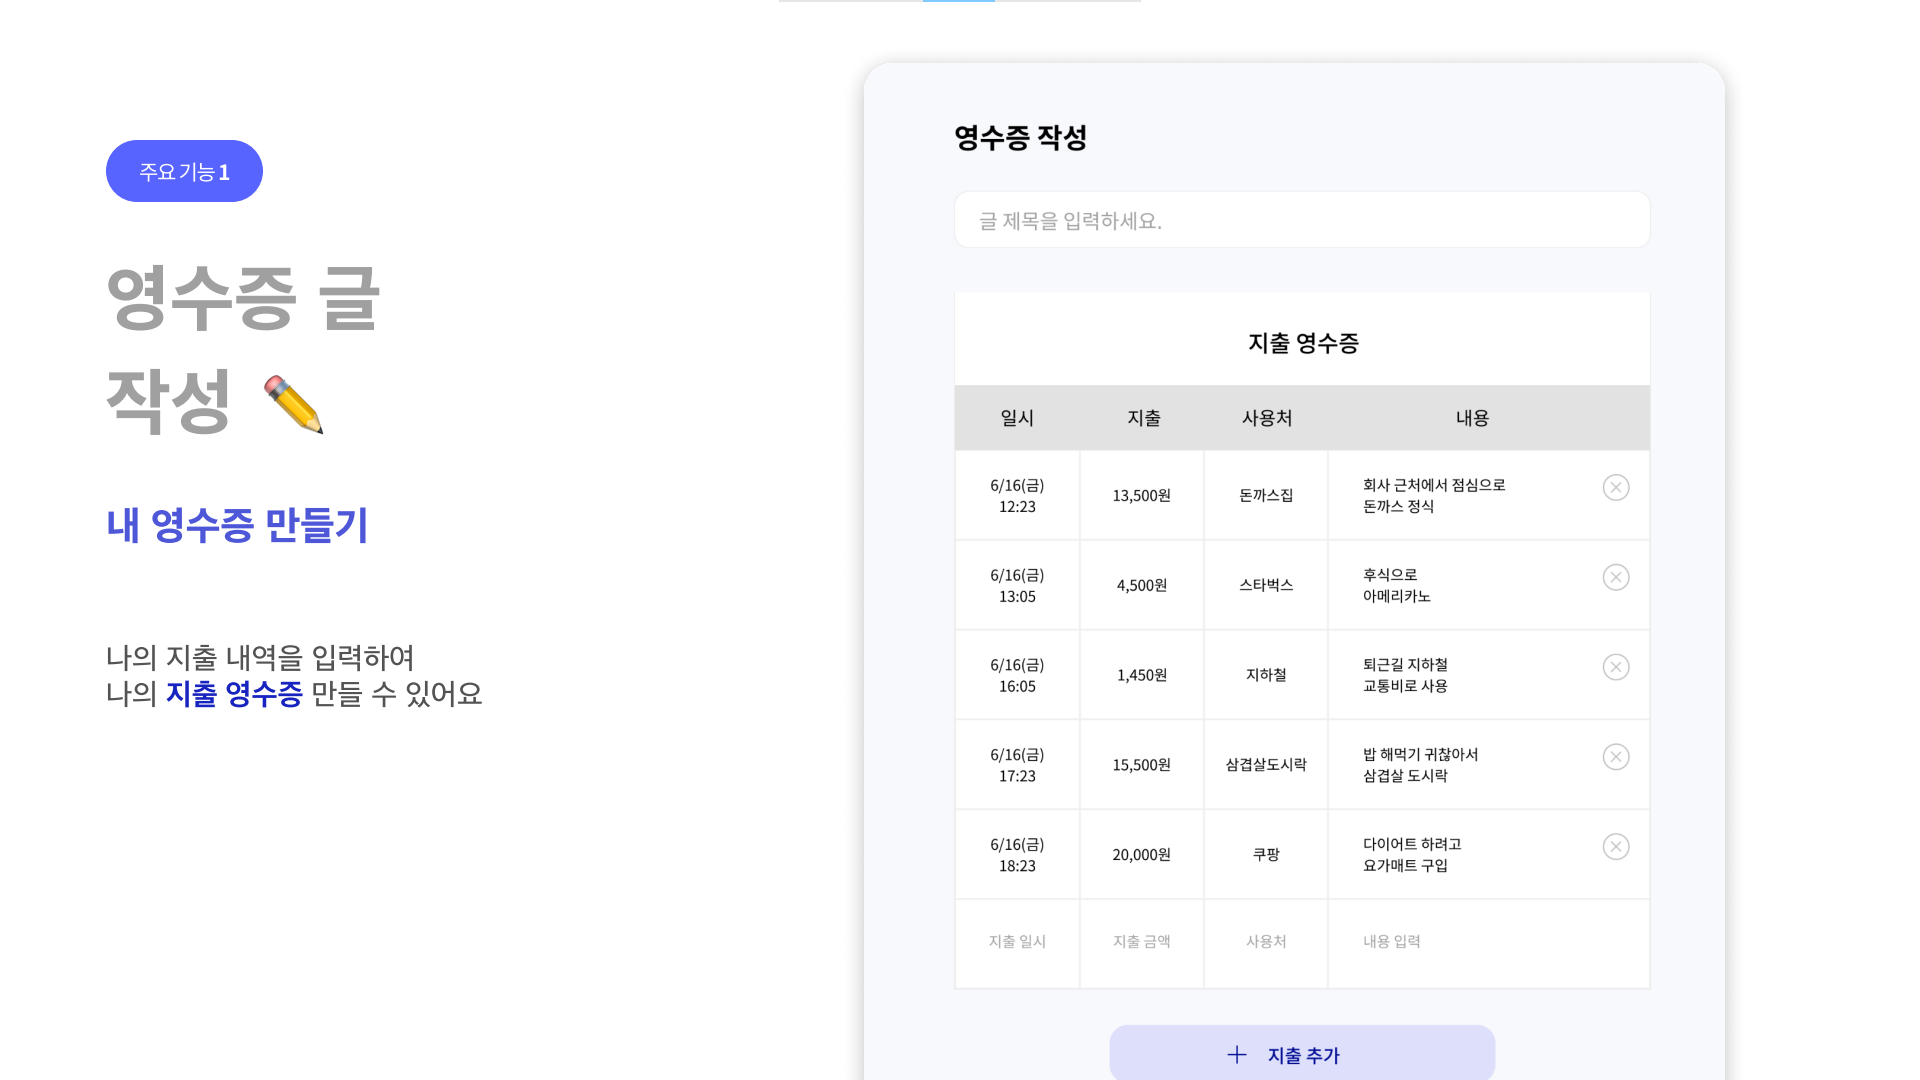
Task: Click the 주요 기능 1 badge
Action: point(184,170)
